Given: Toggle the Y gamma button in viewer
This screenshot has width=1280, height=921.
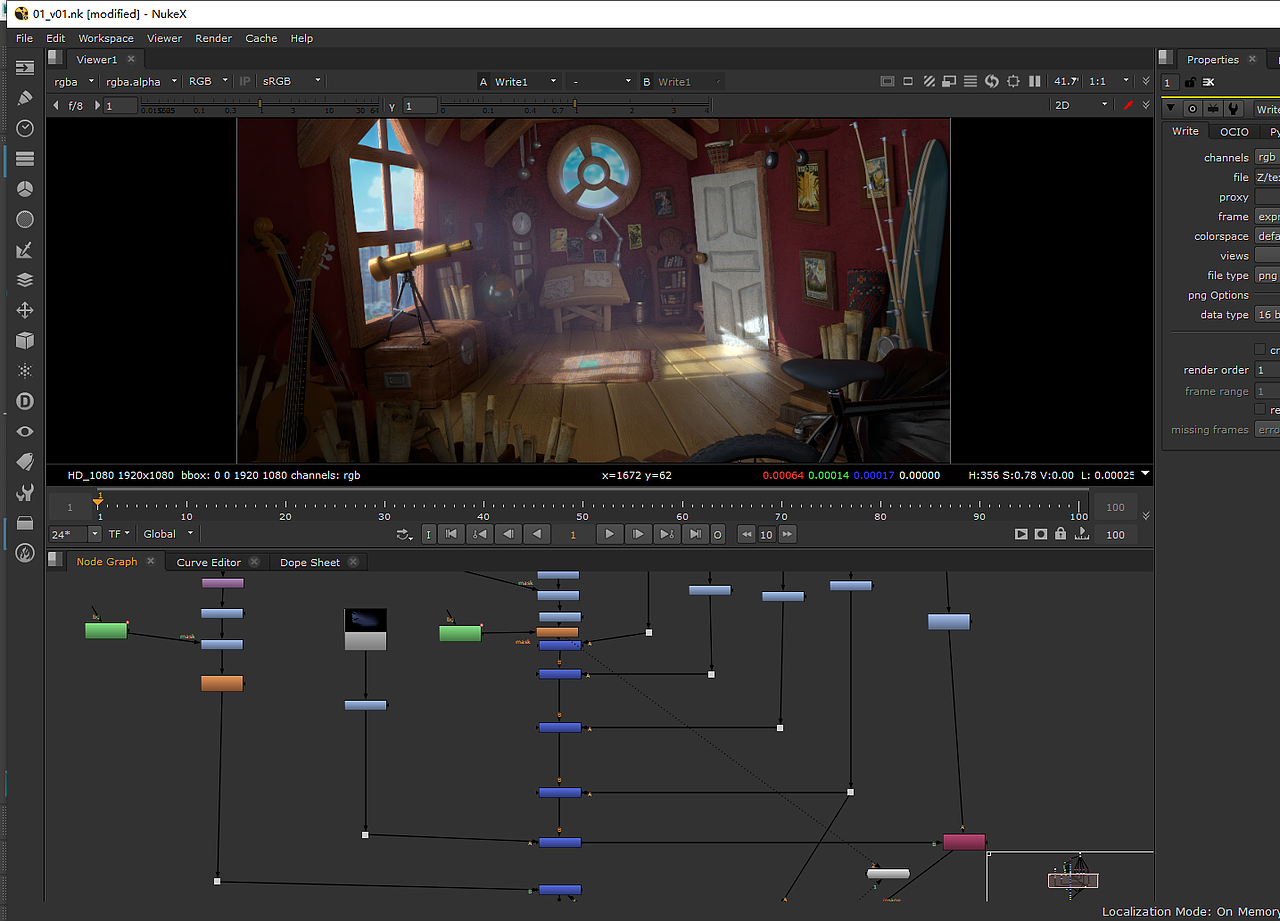Looking at the screenshot, I should [x=392, y=106].
